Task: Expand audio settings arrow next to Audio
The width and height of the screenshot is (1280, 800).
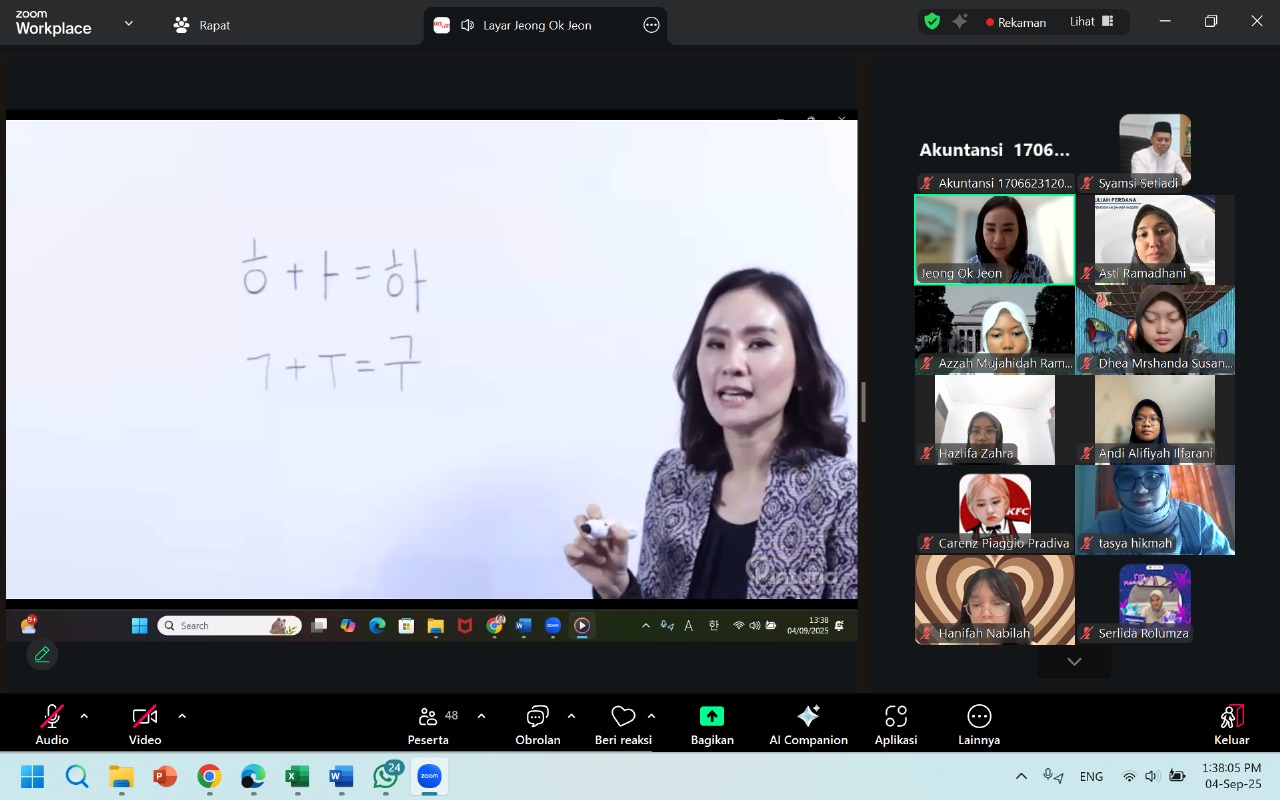Action: pyautogui.click(x=84, y=716)
